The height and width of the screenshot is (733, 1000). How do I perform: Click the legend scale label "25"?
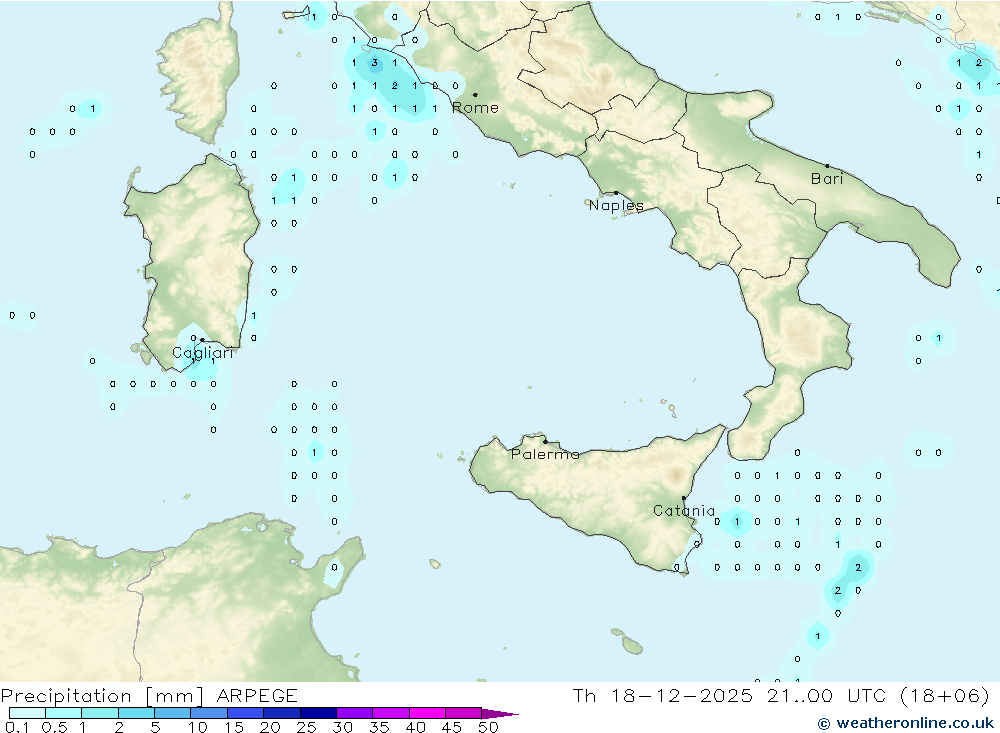[x=306, y=727]
